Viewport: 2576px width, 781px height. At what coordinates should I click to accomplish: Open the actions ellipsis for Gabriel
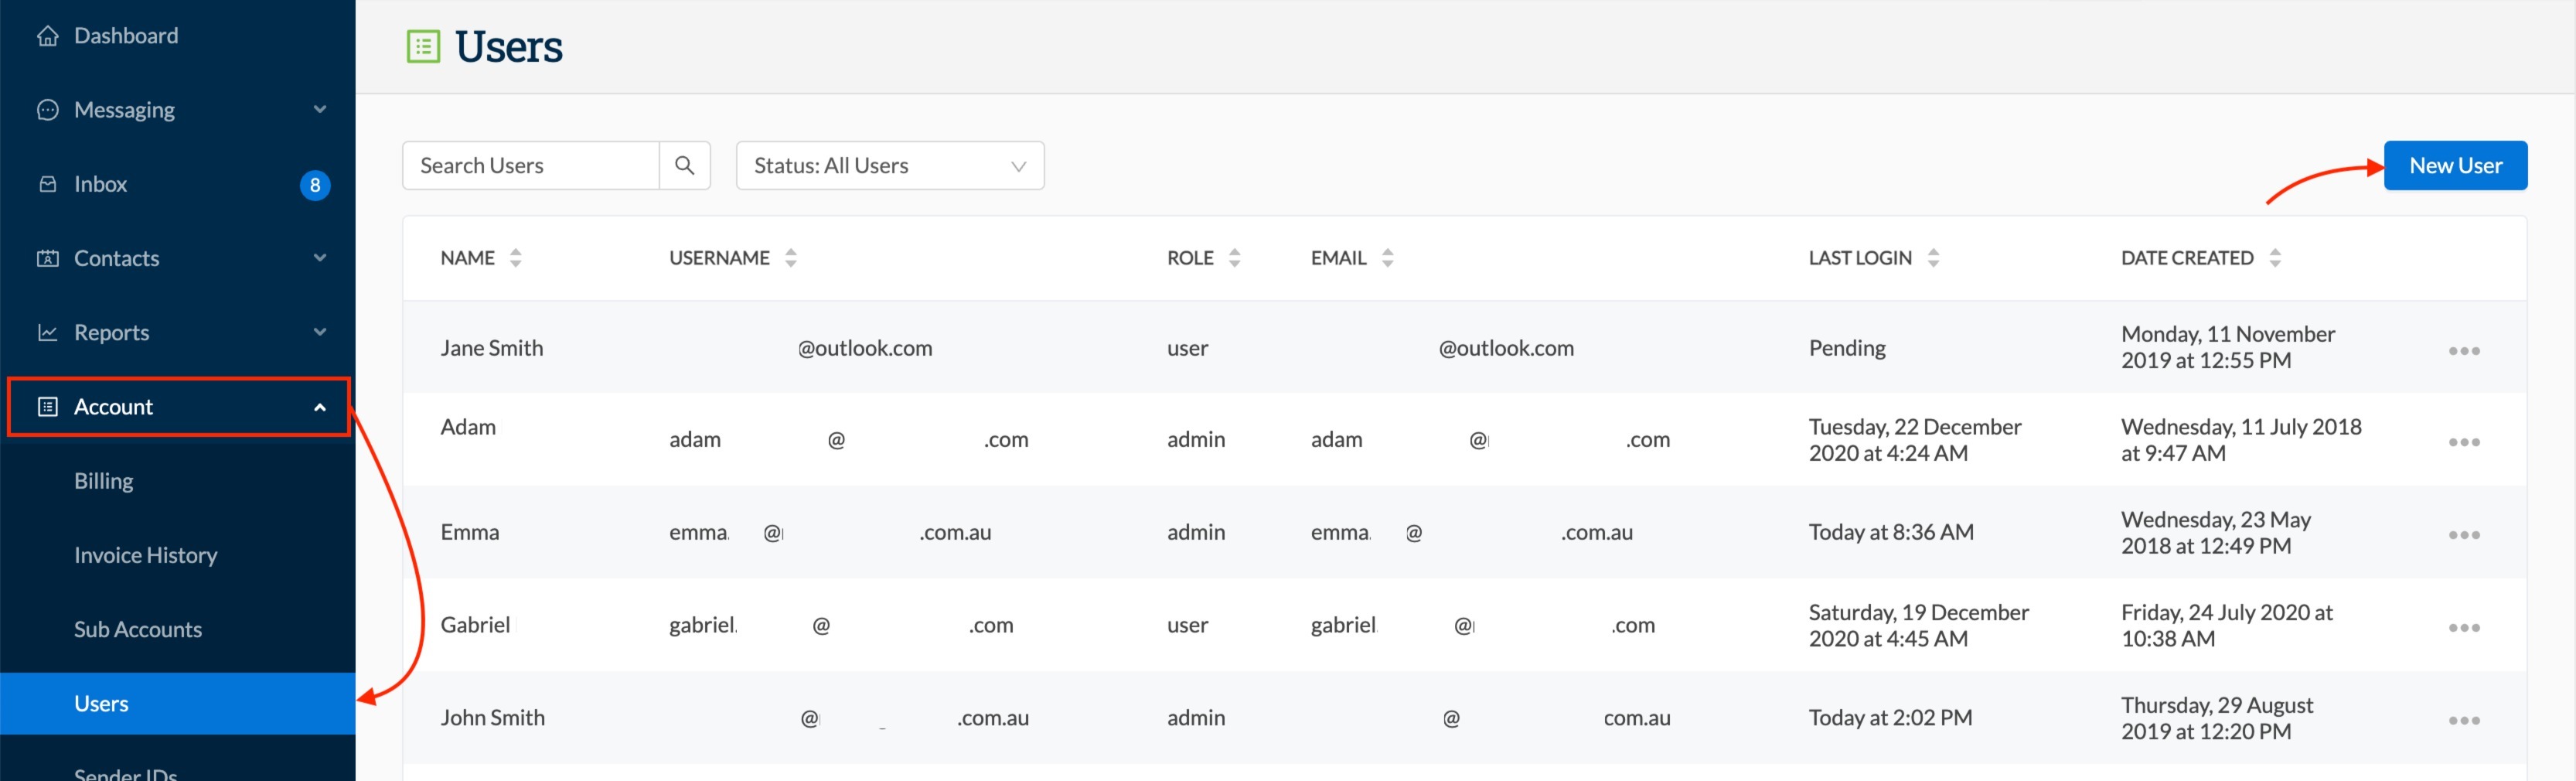point(2465,627)
